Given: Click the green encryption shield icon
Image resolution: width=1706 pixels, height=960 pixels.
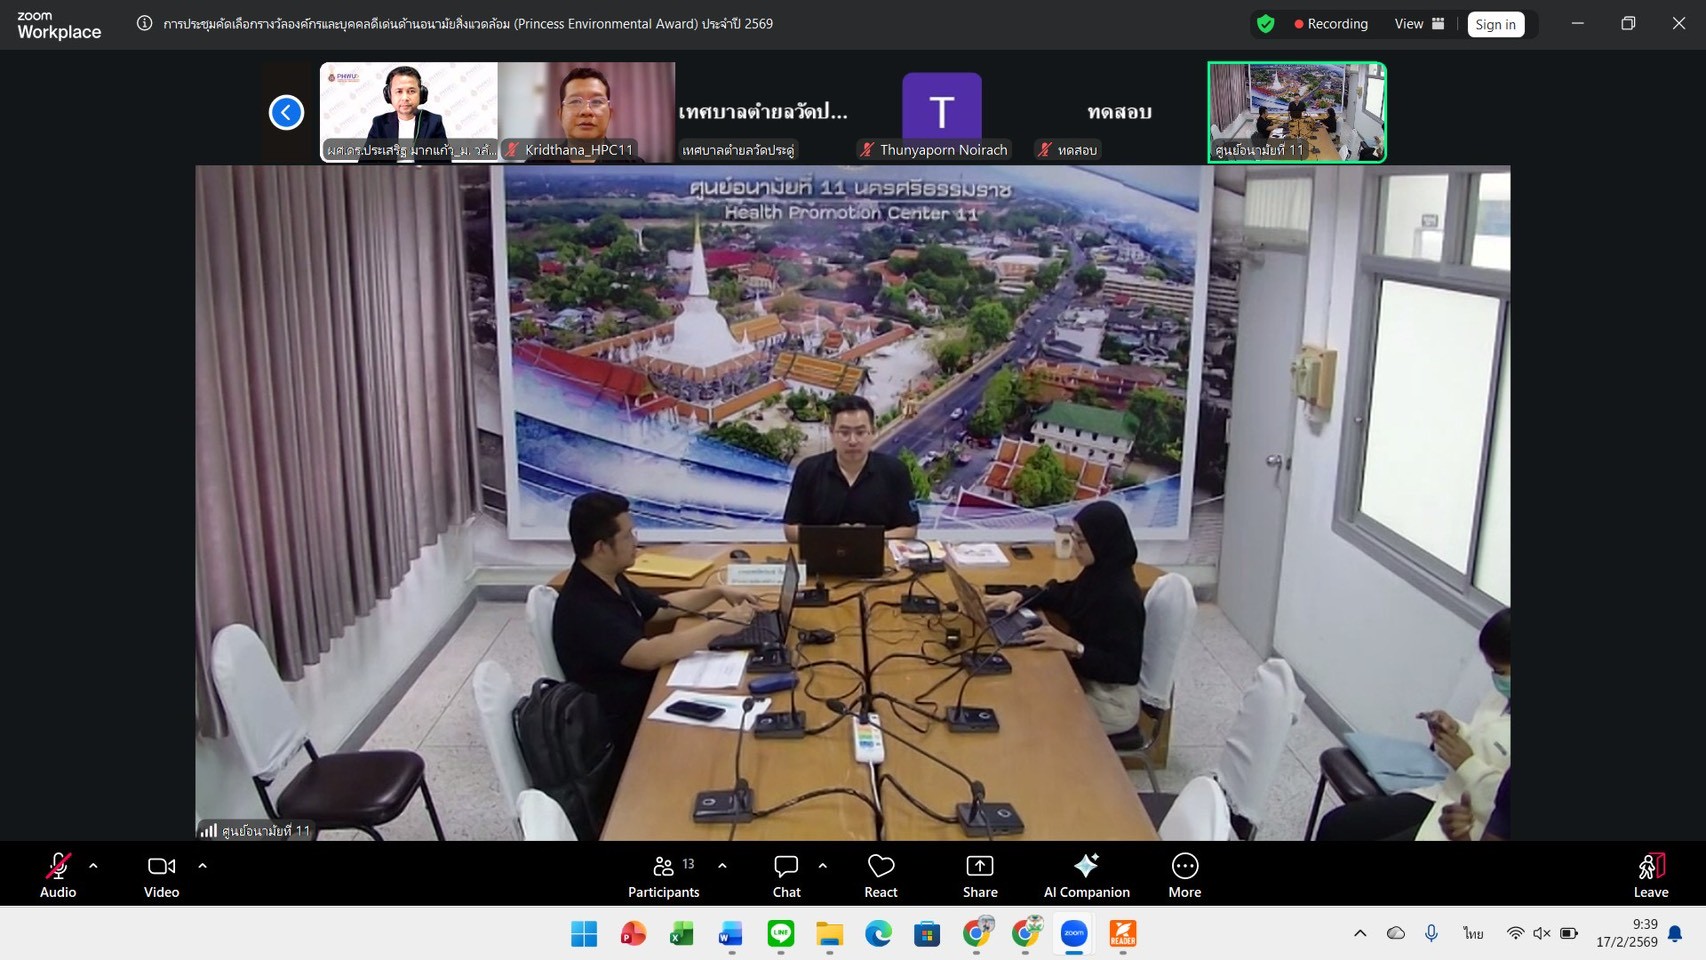Looking at the screenshot, I should pyautogui.click(x=1266, y=24).
